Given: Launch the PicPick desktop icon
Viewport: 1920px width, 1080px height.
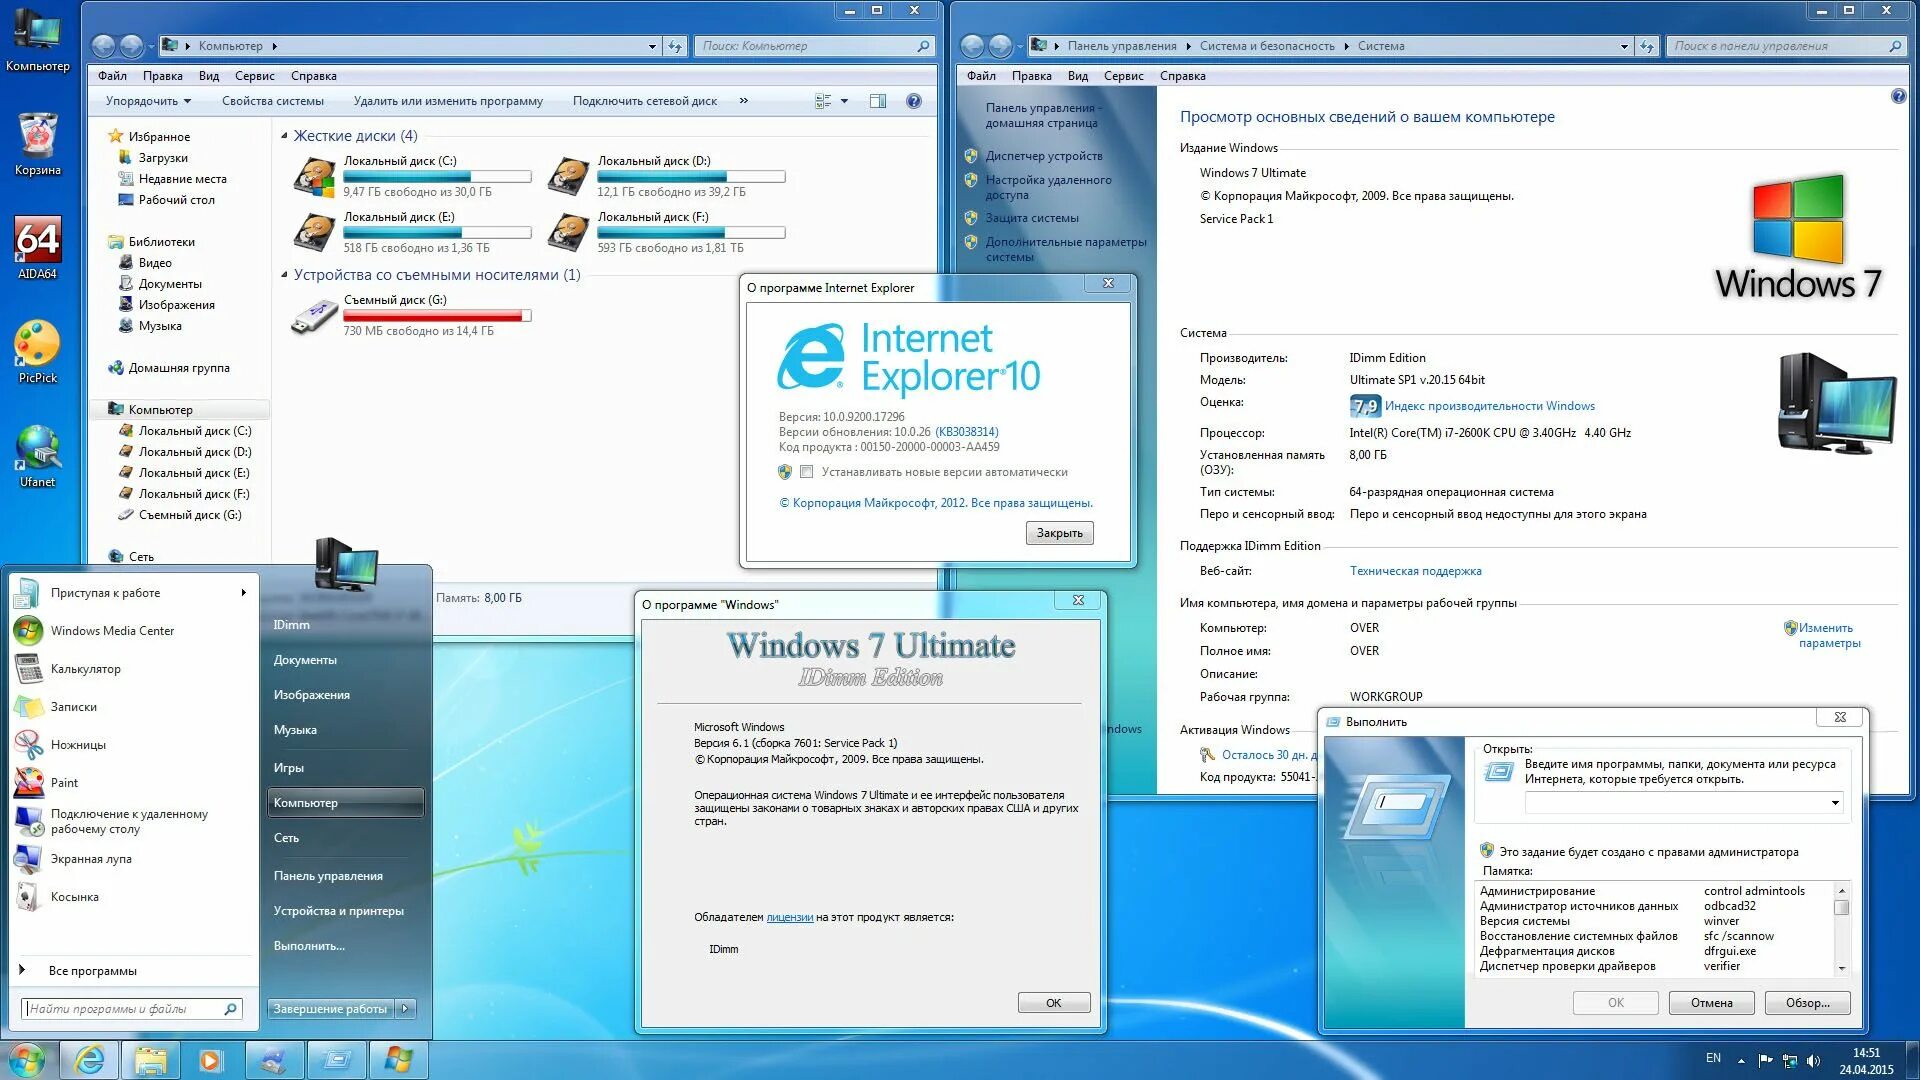Looking at the screenshot, I should point(38,352).
